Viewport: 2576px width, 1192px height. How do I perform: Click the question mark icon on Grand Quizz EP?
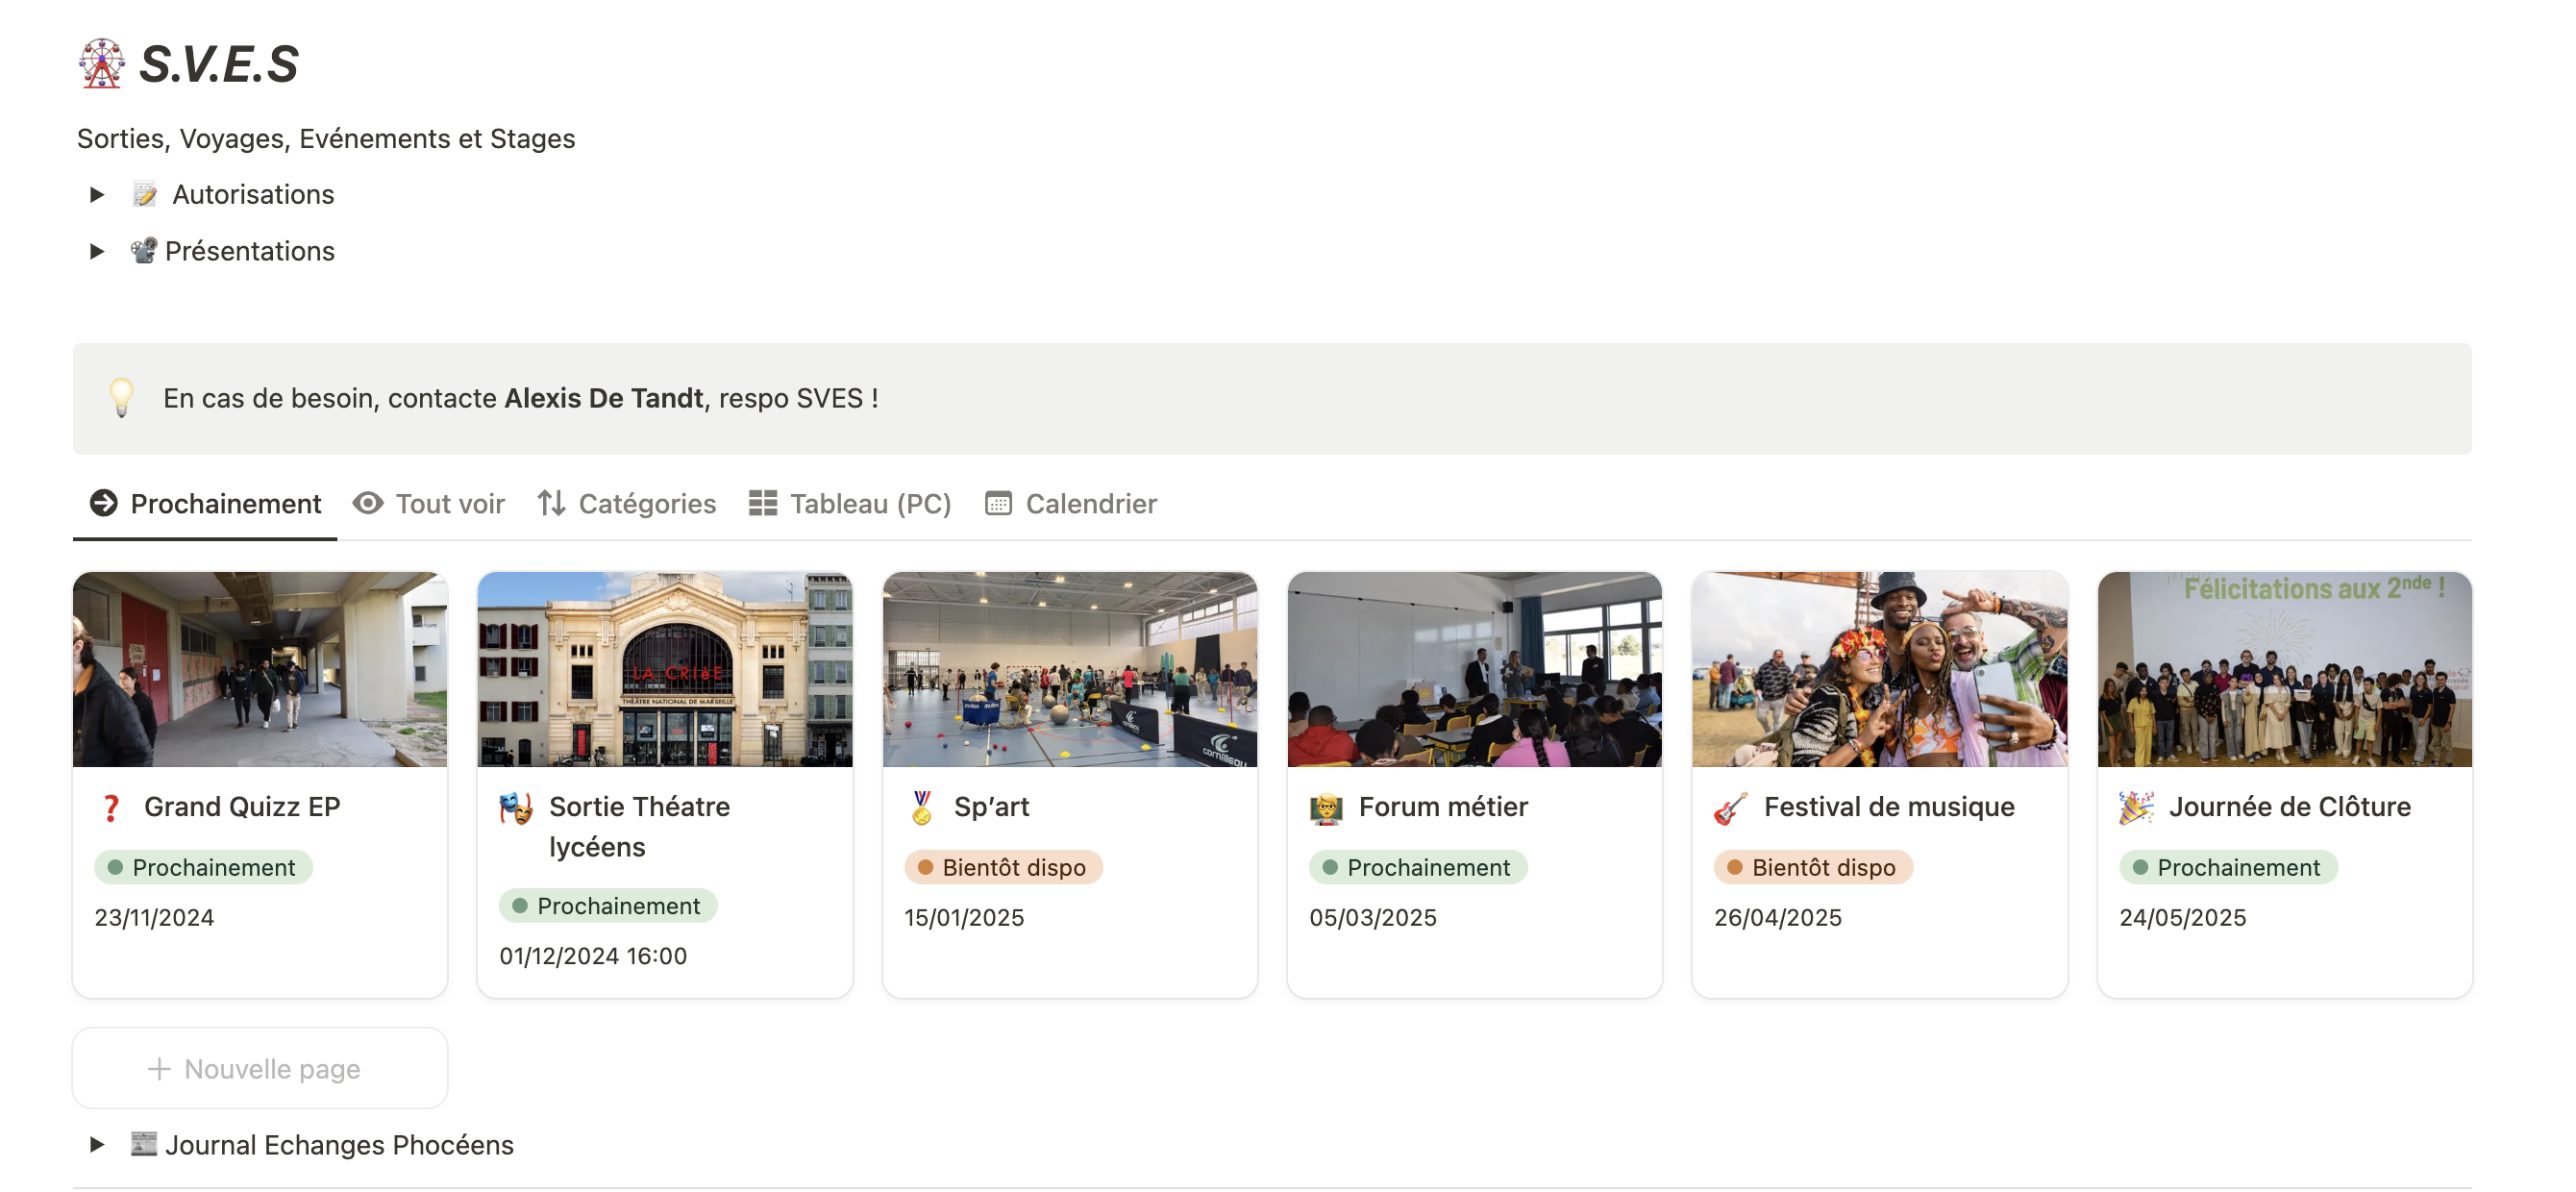pos(112,807)
